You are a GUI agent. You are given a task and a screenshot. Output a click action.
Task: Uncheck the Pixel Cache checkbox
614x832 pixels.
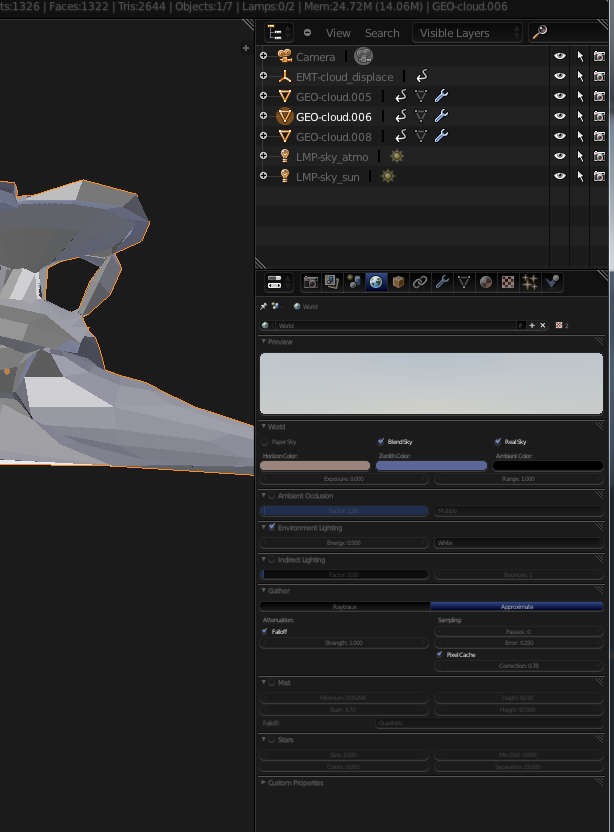point(439,654)
